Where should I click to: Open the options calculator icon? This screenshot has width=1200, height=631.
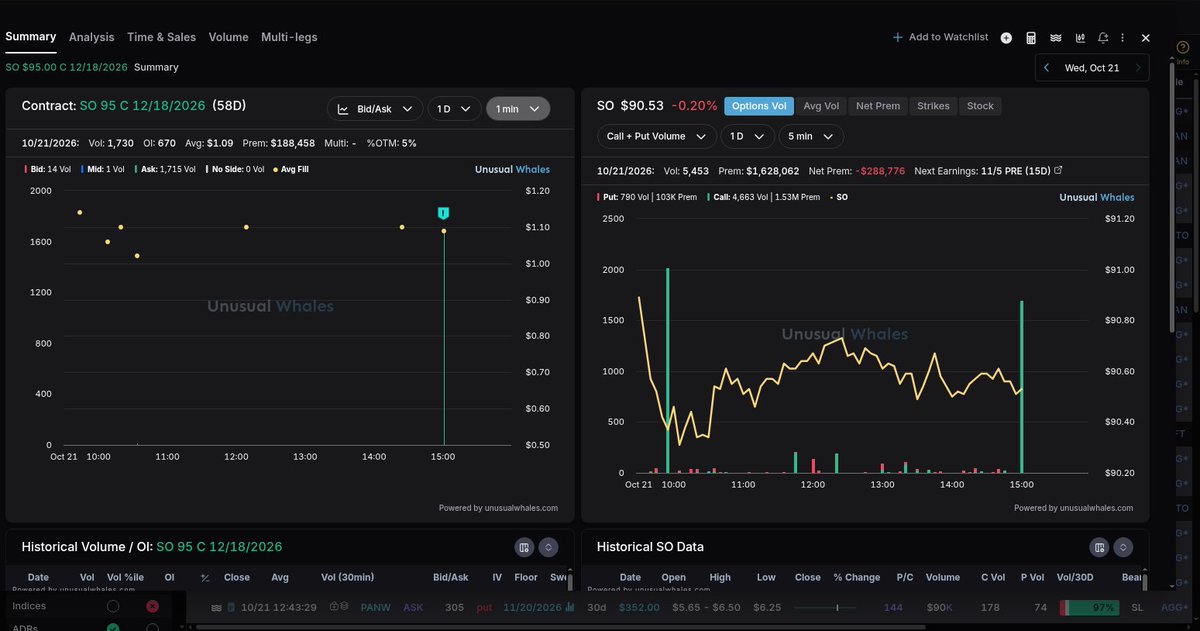click(x=1031, y=38)
